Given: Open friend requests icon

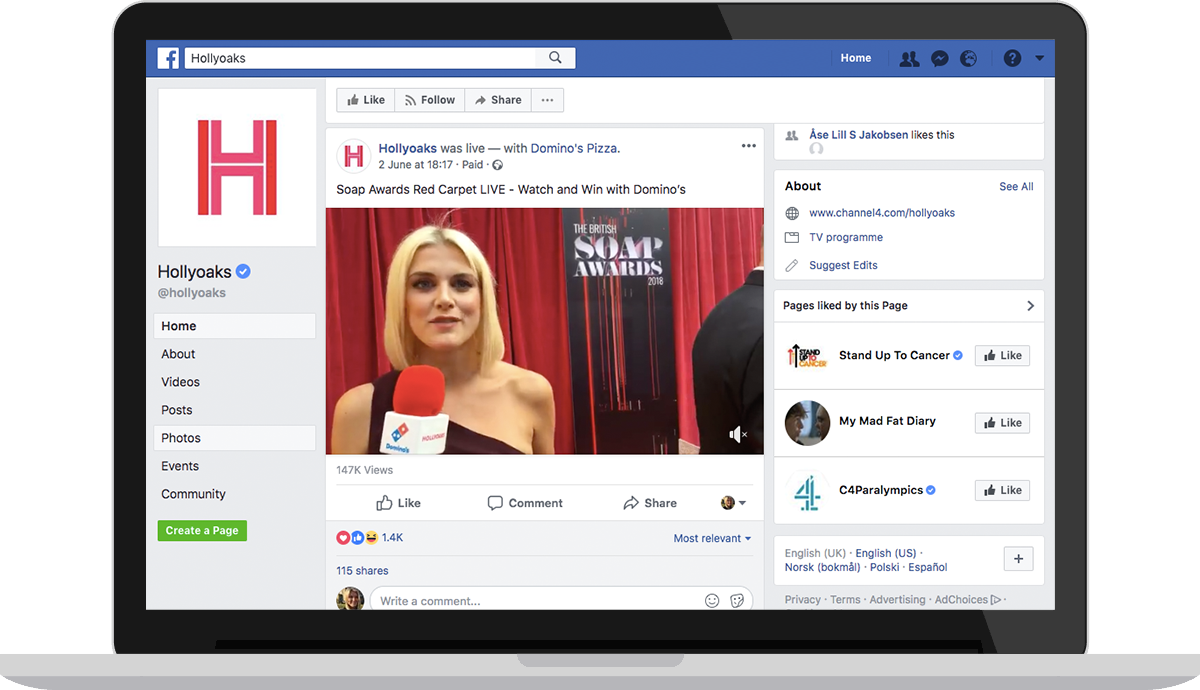Looking at the screenshot, I should [x=909, y=58].
